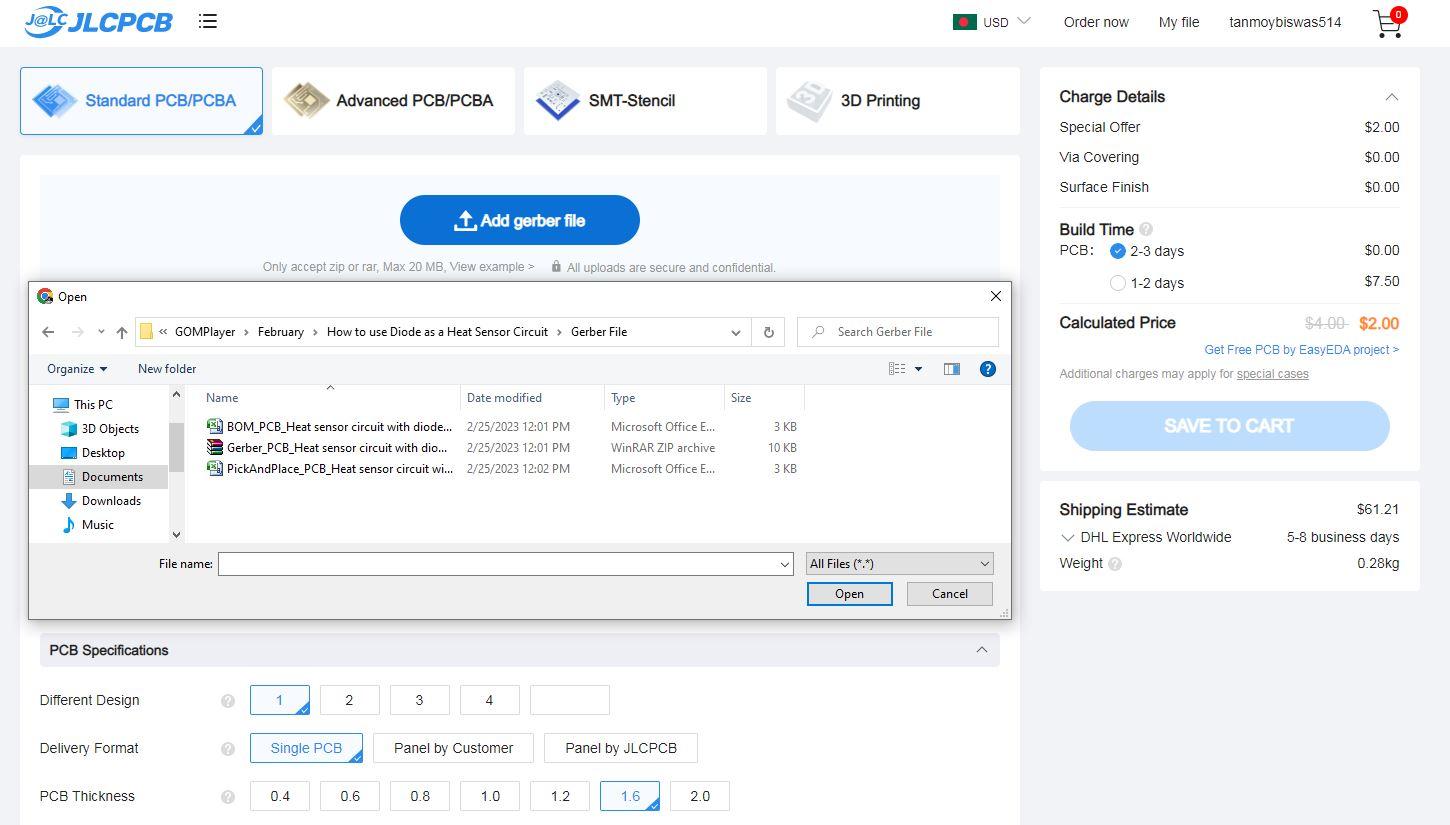Expand the DHL Express Worldwide shipping option
This screenshot has height=825, width=1450.
[x=1068, y=538]
